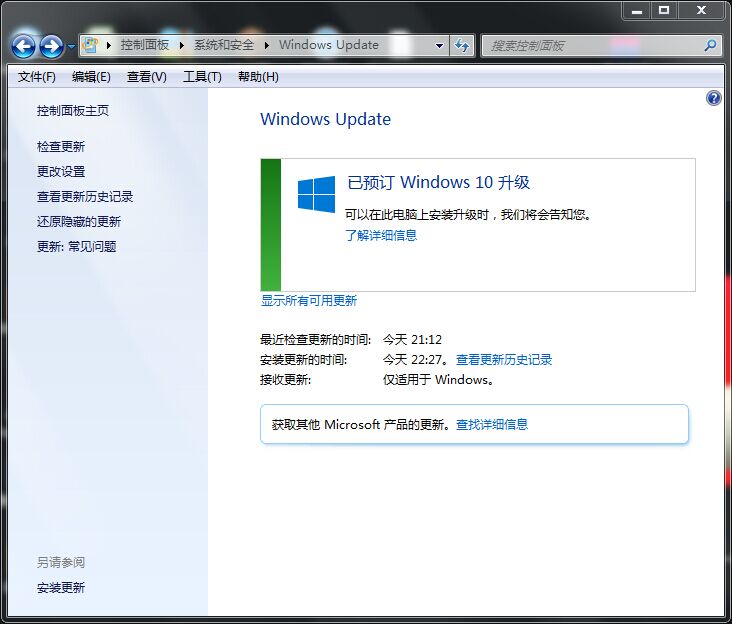This screenshot has width=732, height=624.
Task: Go forward with the Forward arrow button
Action: coord(51,46)
